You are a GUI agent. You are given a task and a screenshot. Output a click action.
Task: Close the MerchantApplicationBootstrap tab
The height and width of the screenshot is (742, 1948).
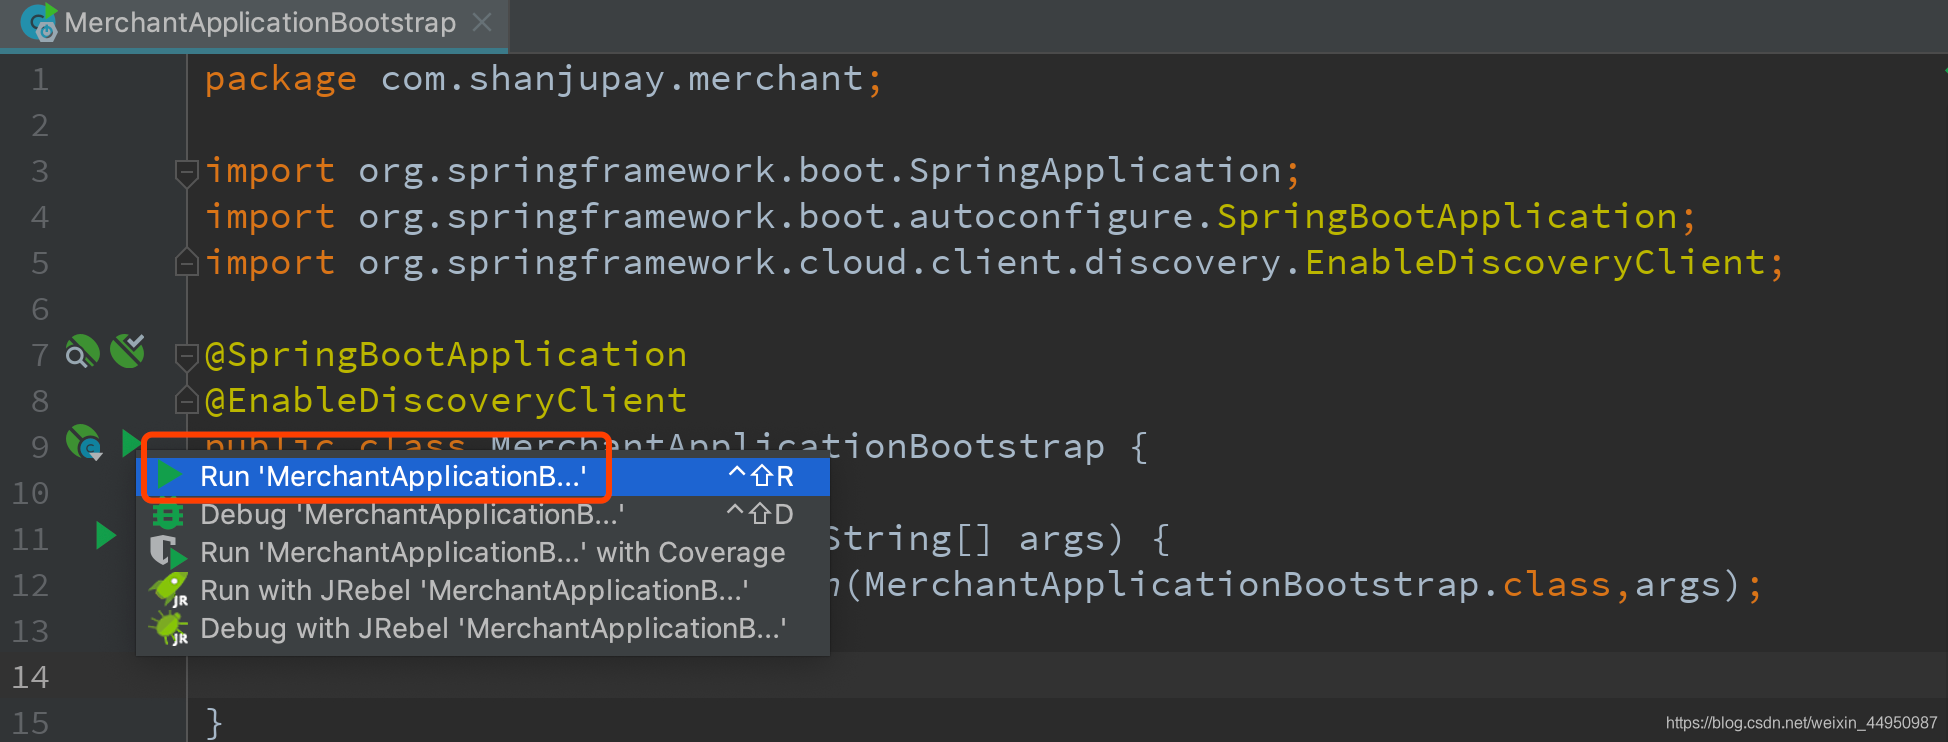click(x=482, y=22)
